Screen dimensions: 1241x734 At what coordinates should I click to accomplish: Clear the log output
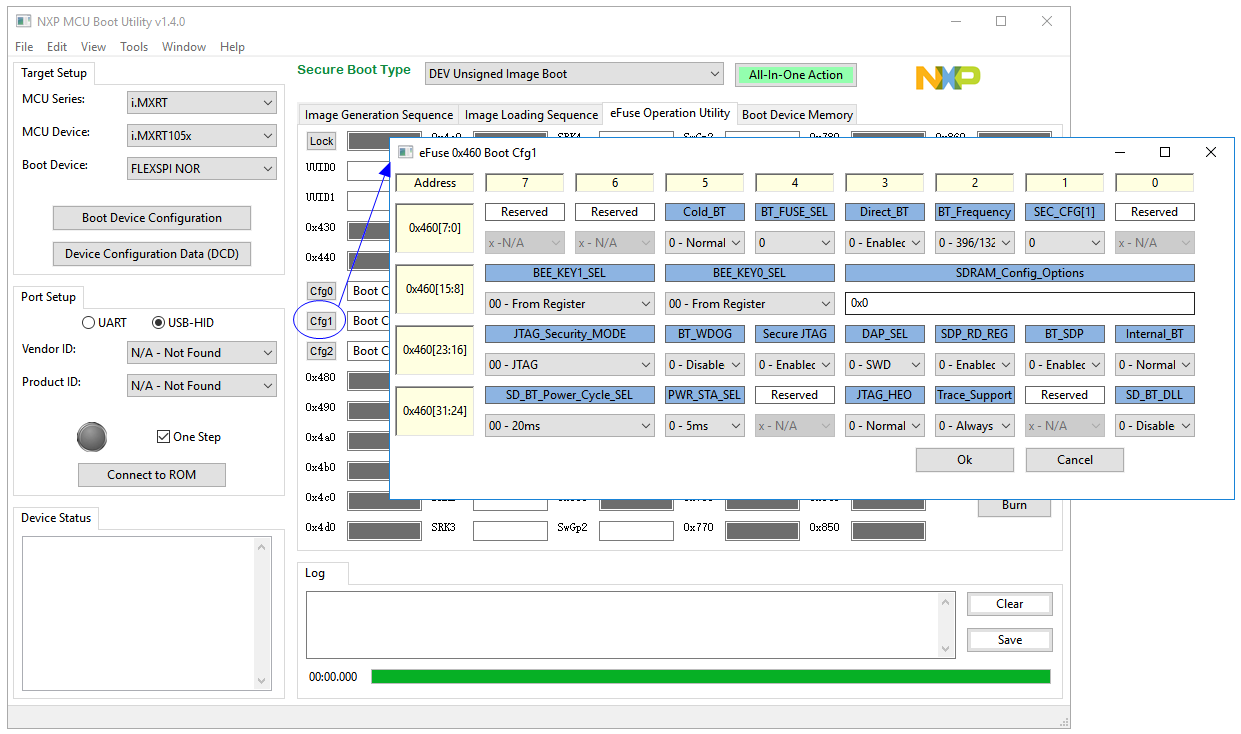pyautogui.click(x=1009, y=604)
